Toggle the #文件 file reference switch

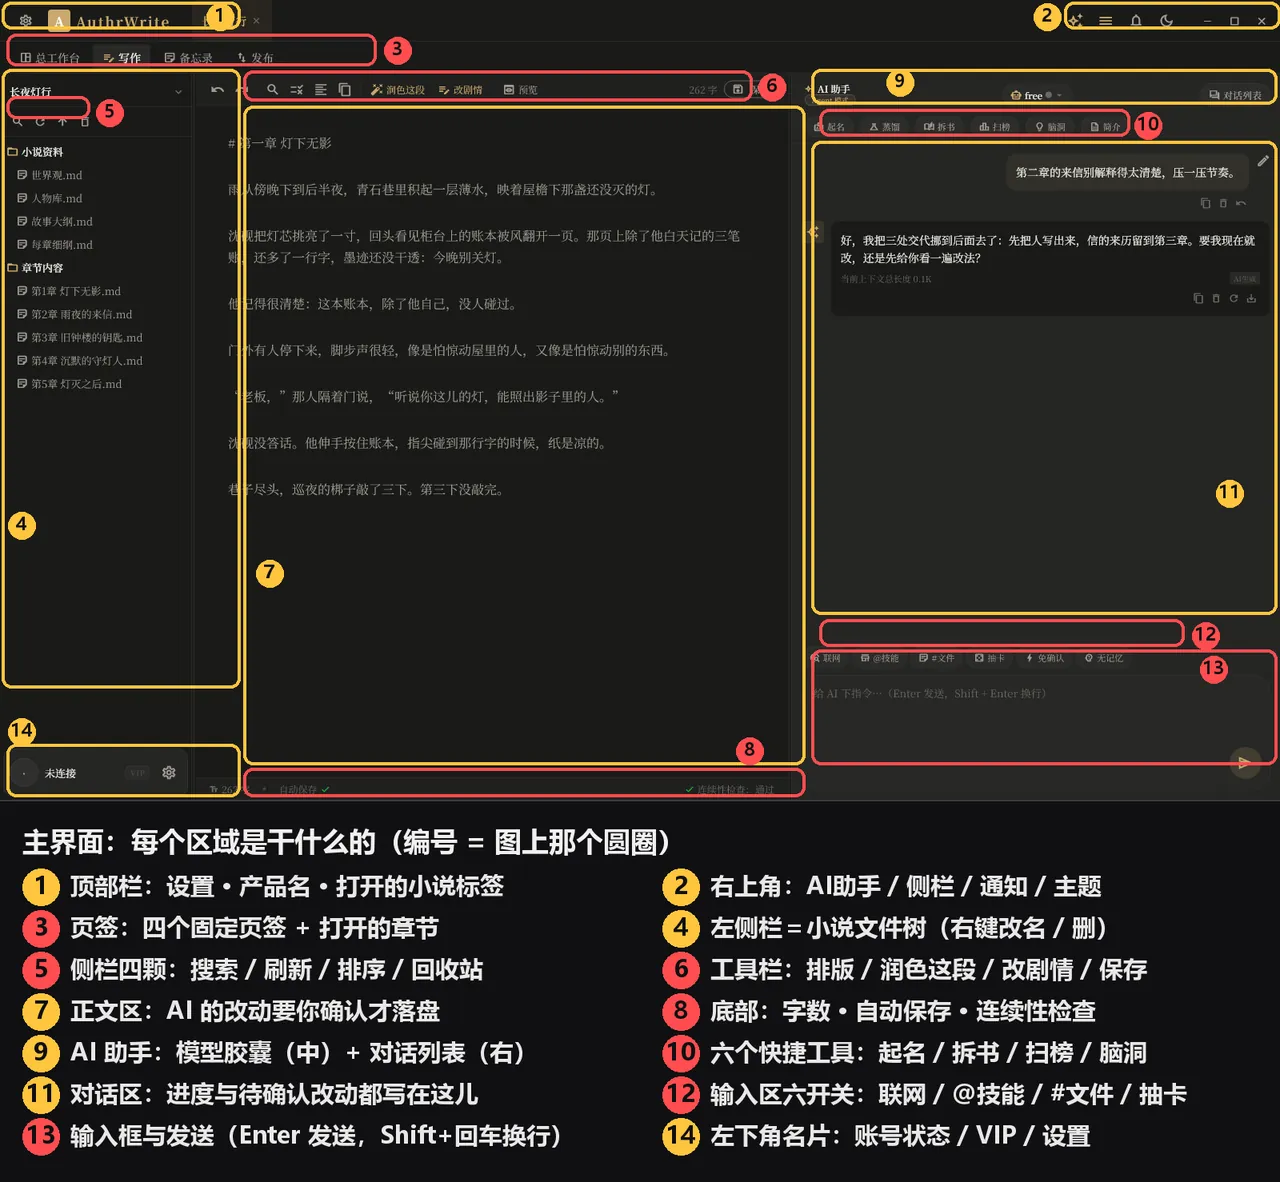tap(937, 658)
